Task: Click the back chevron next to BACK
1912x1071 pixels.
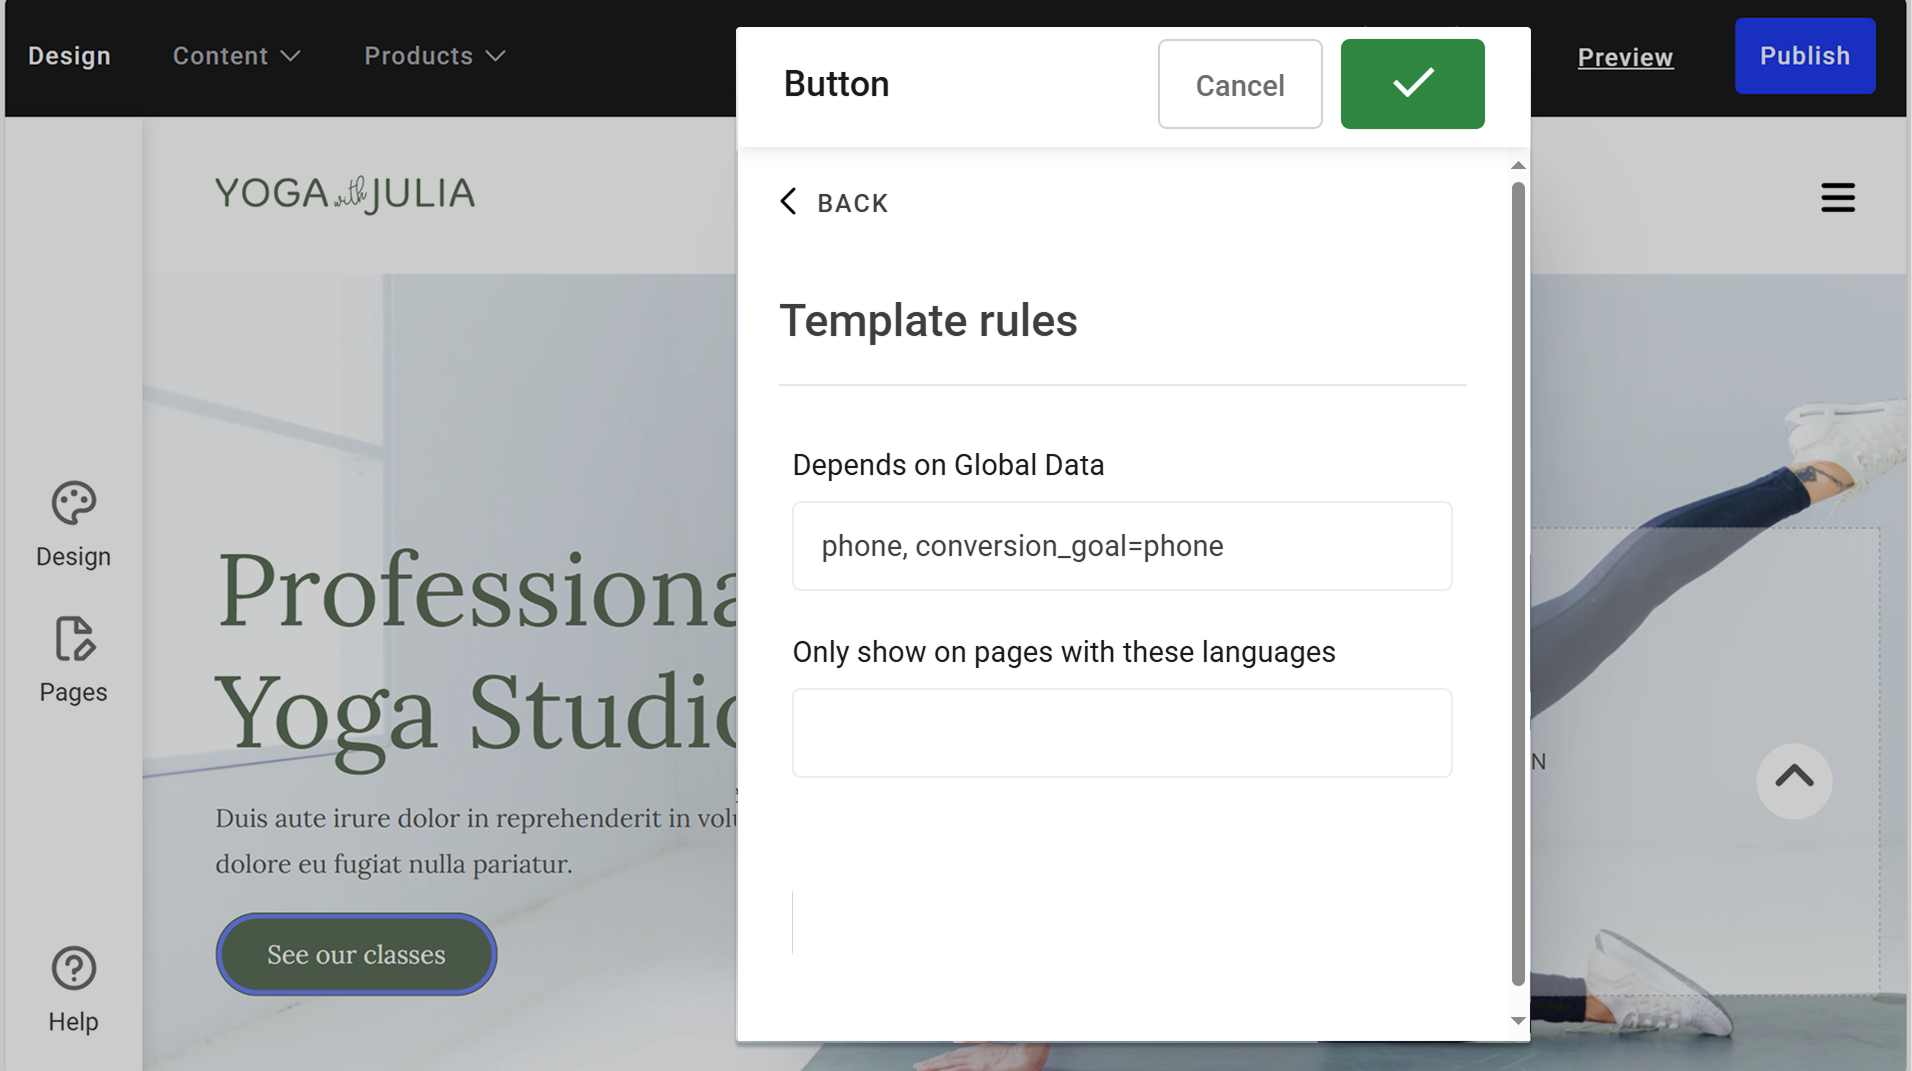Action: [x=789, y=201]
